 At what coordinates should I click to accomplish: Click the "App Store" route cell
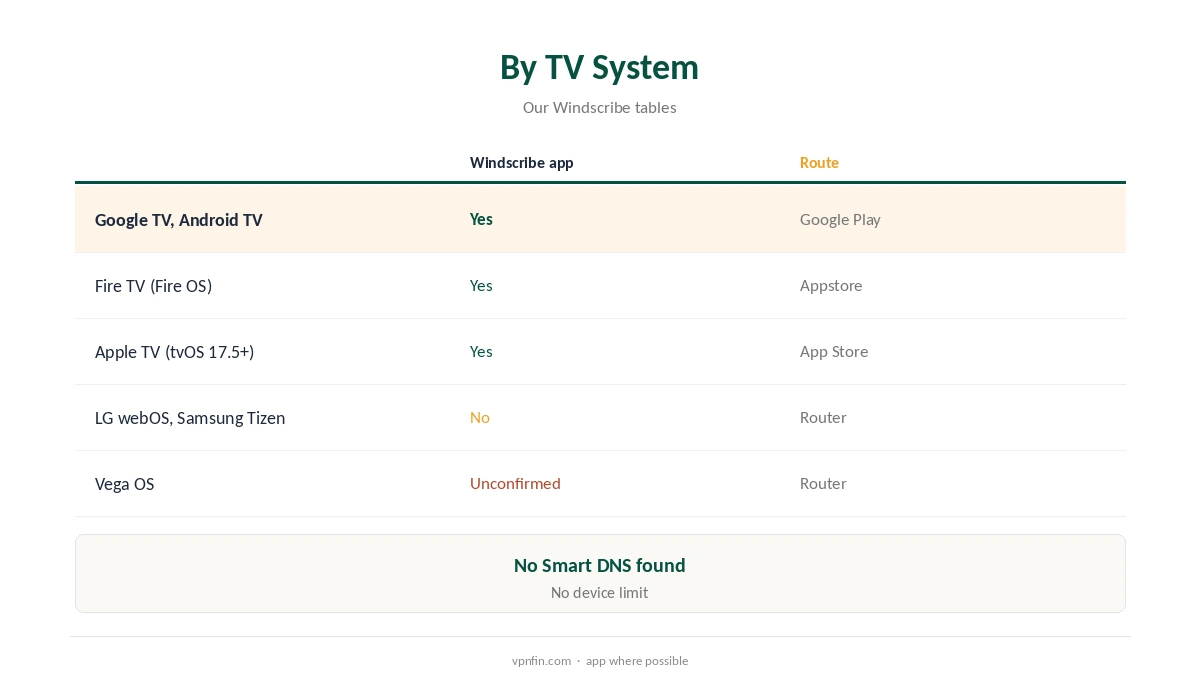(x=834, y=352)
